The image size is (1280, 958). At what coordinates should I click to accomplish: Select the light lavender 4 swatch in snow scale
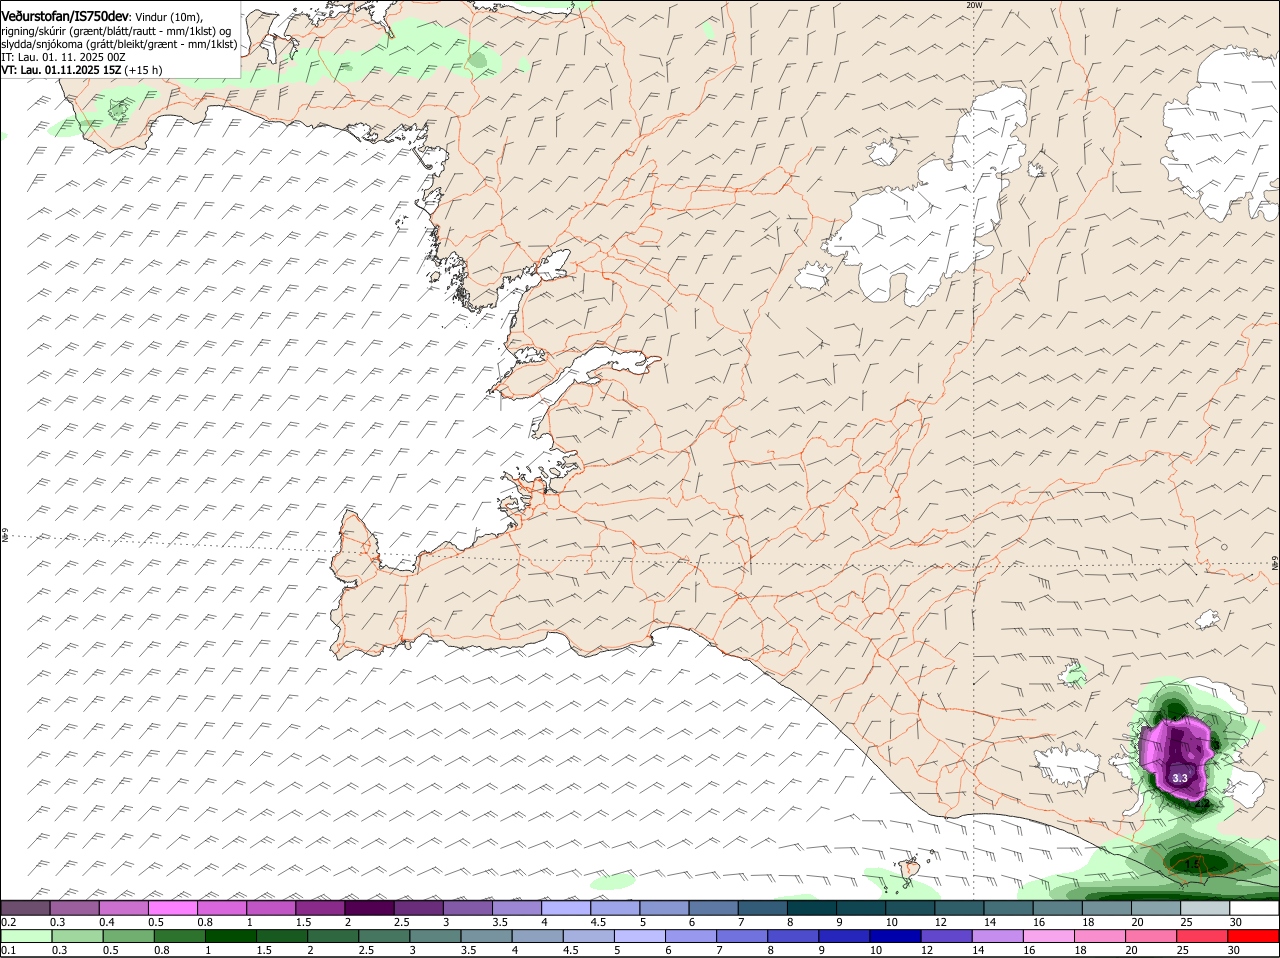[x=566, y=907]
